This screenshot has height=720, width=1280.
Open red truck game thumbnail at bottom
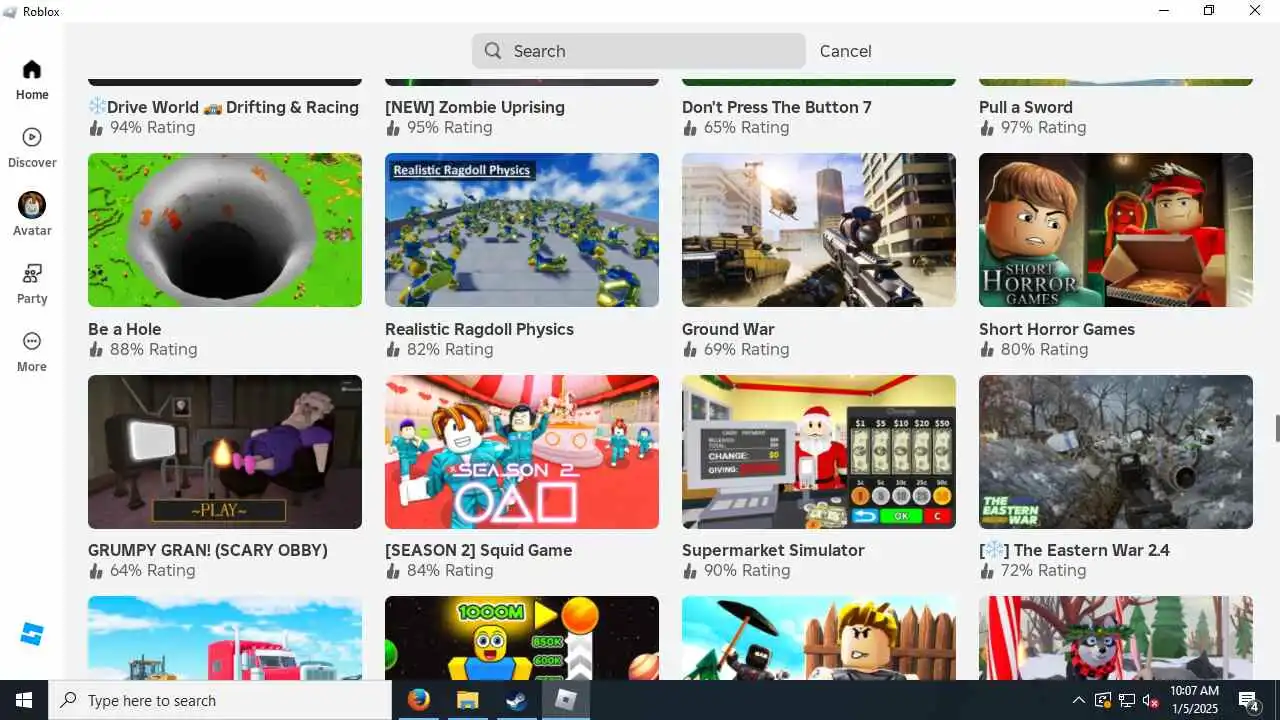point(225,638)
